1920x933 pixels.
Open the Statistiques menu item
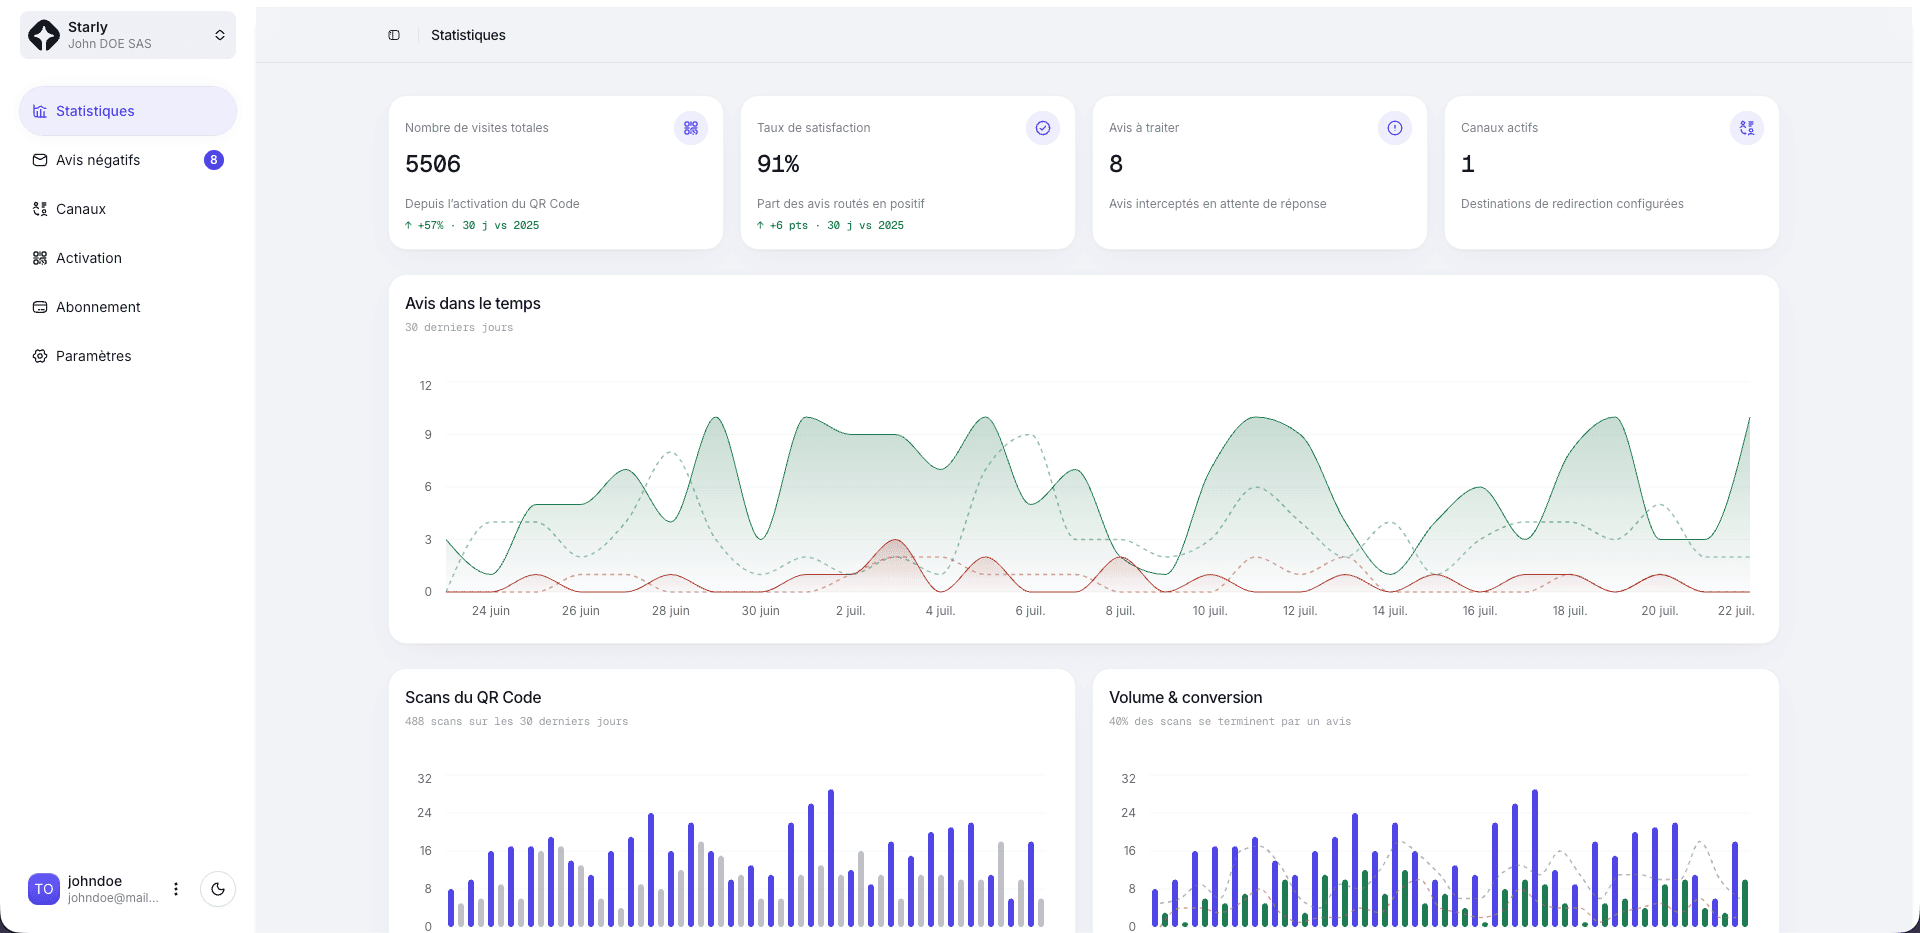[x=128, y=111]
